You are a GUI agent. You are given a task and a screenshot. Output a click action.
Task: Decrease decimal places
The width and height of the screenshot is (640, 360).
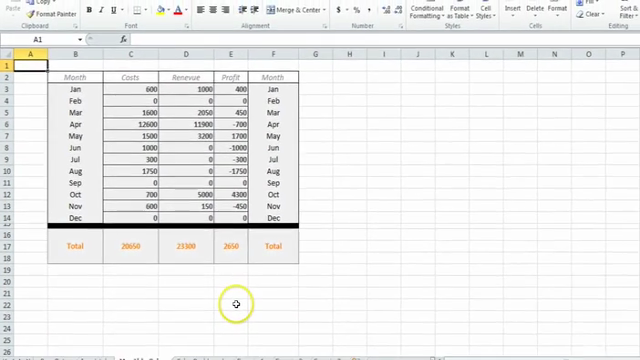[x=398, y=10]
